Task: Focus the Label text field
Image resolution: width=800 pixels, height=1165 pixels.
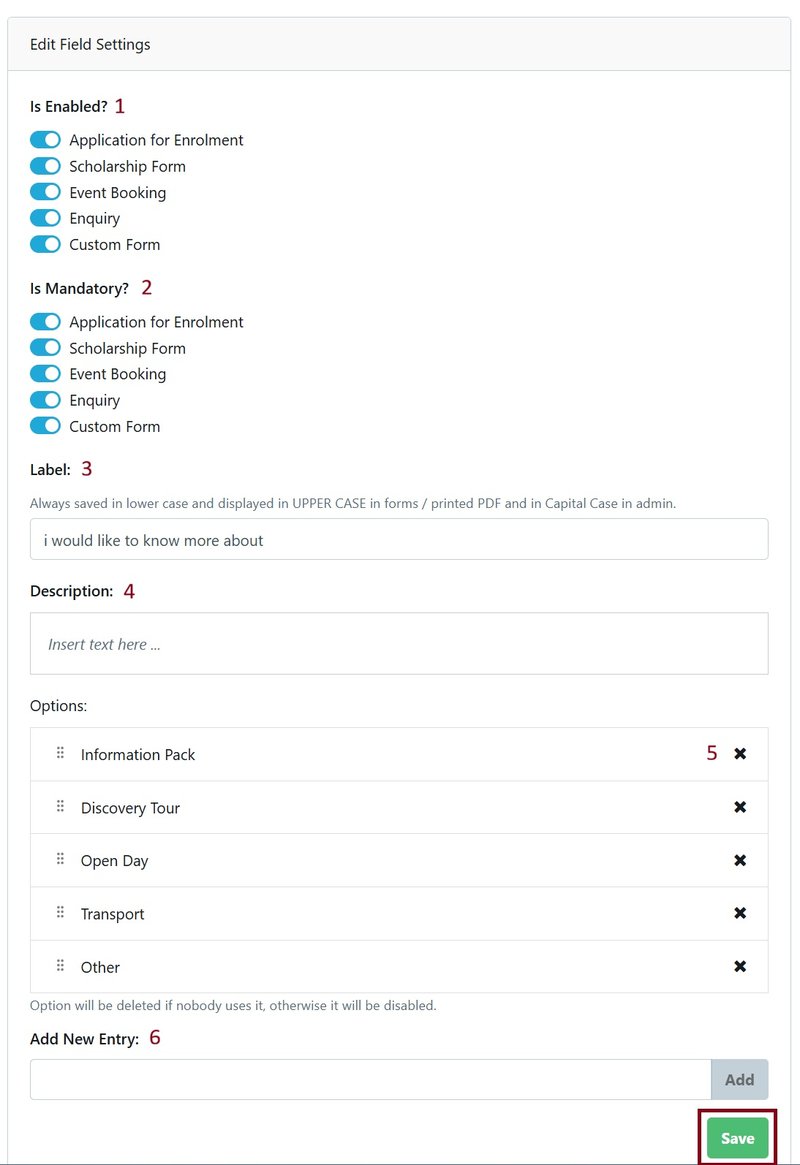Action: 399,540
